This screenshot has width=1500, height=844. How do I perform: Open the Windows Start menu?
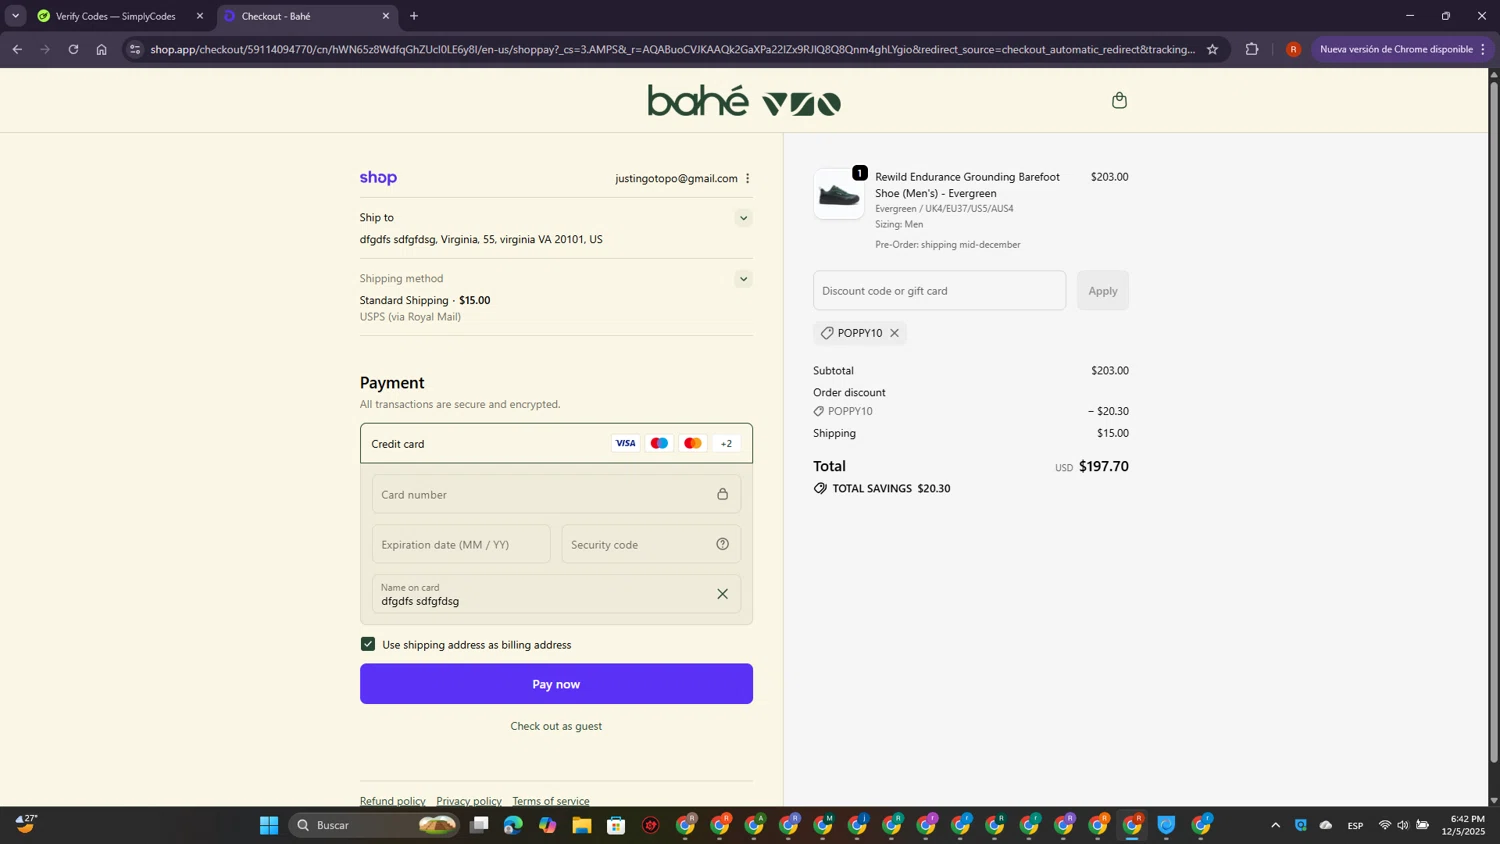269,825
